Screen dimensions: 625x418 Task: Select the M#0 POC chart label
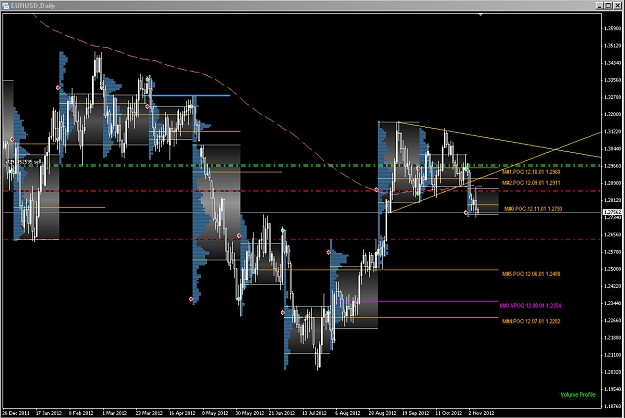[533, 209]
